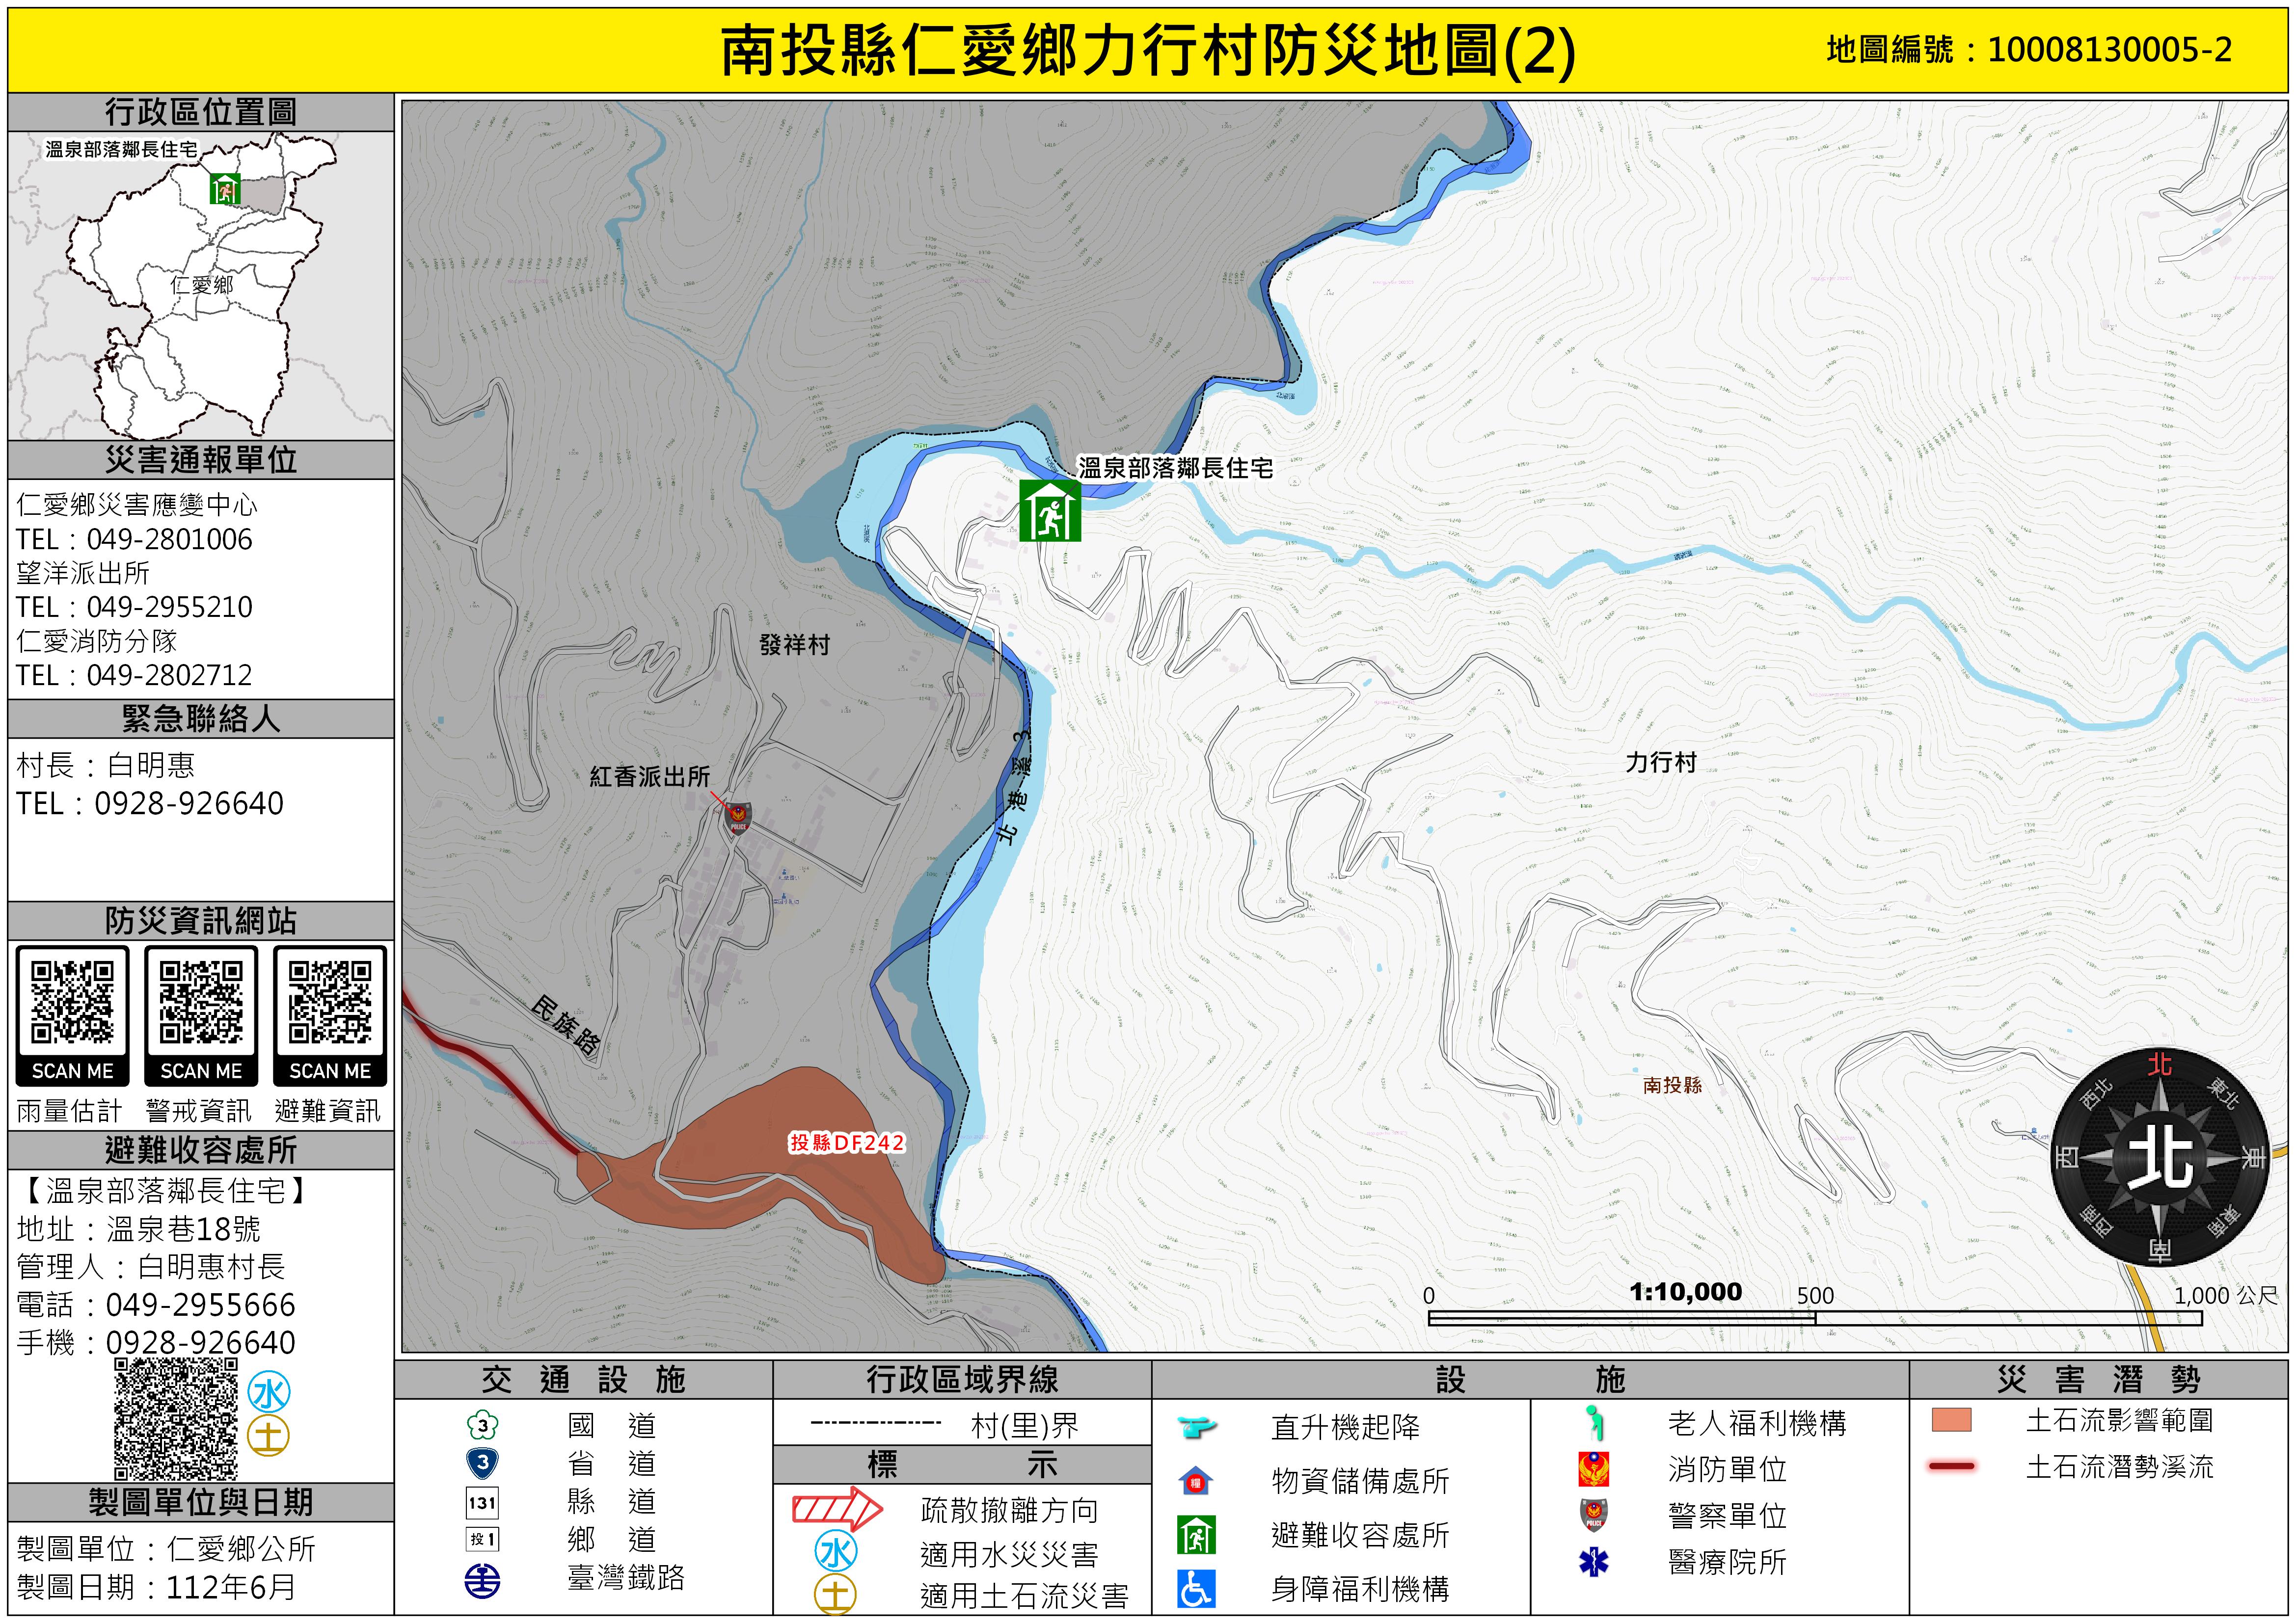Click the debris flow area color swatch
Image resolution: width=2296 pixels, height=1623 pixels.
[x=1951, y=1420]
